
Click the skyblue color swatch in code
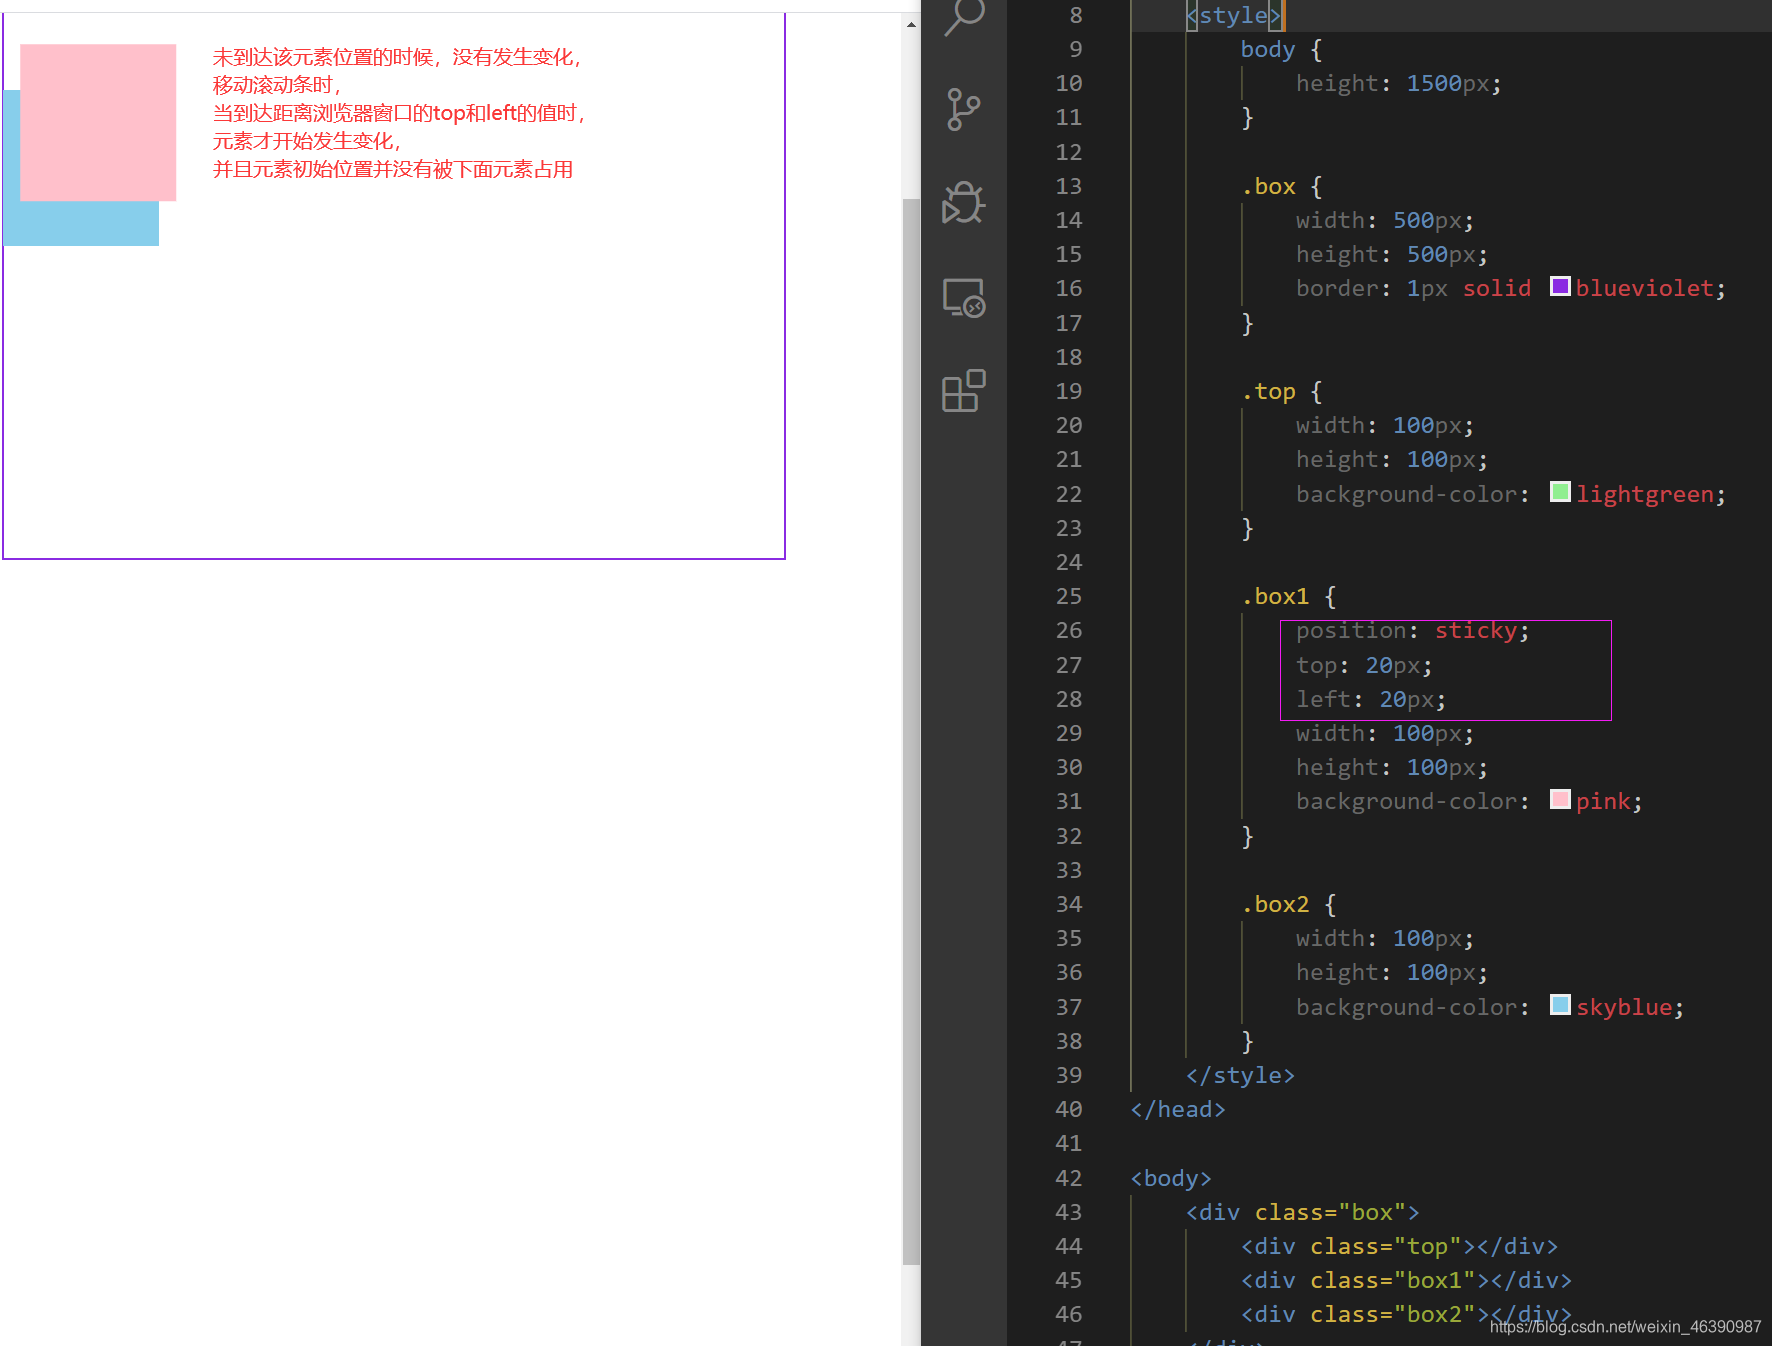point(1560,1005)
